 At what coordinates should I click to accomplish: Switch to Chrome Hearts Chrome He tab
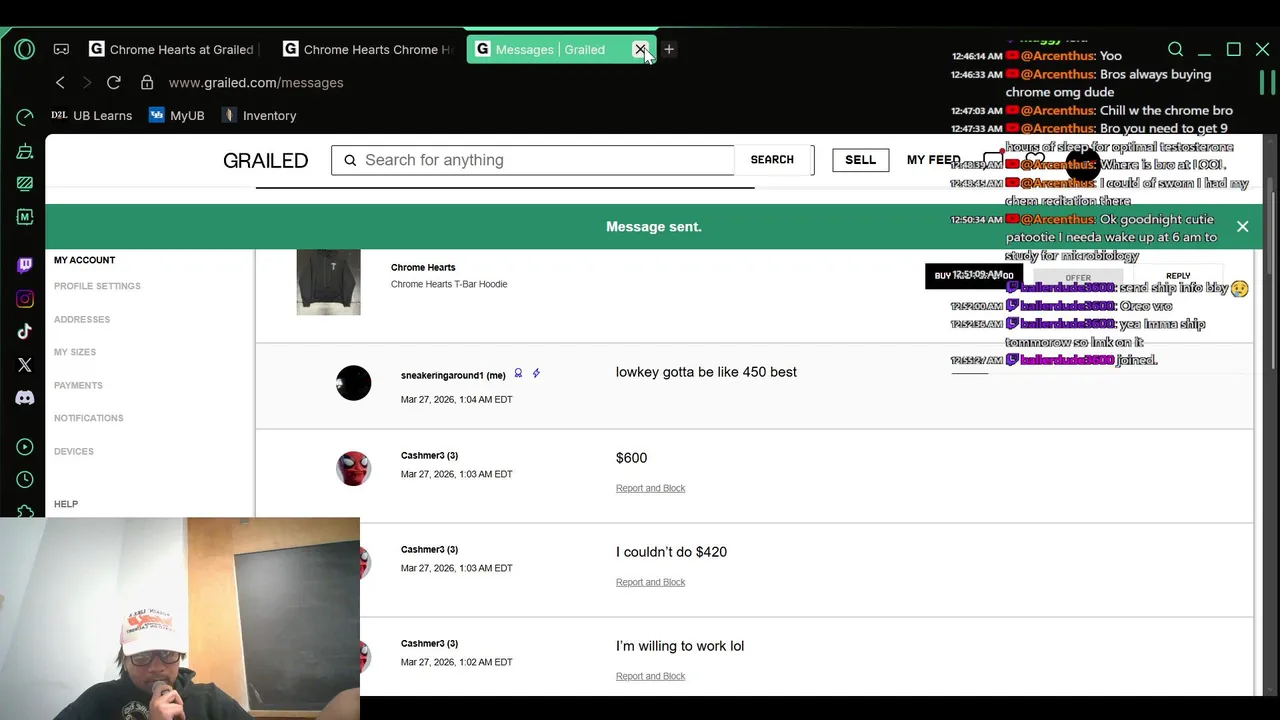pos(367,49)
